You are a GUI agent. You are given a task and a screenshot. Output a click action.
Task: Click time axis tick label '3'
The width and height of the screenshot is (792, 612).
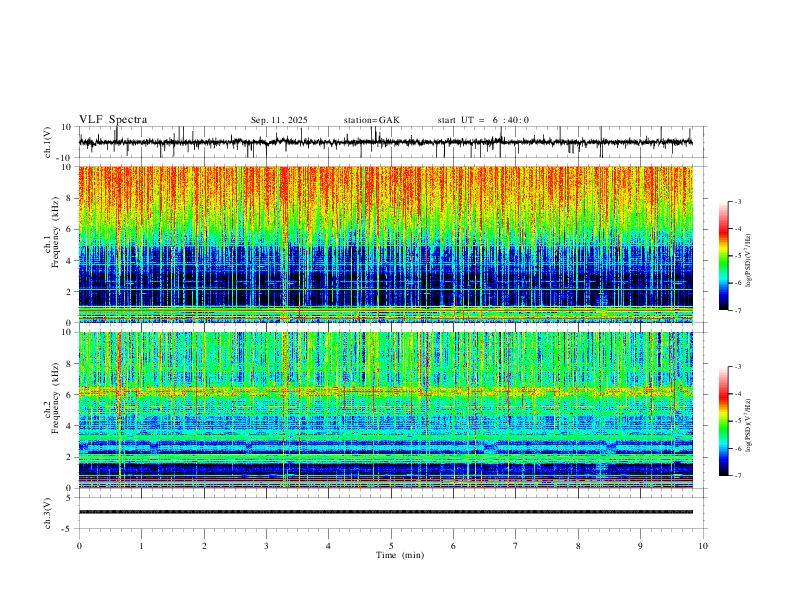pos(266,546)
